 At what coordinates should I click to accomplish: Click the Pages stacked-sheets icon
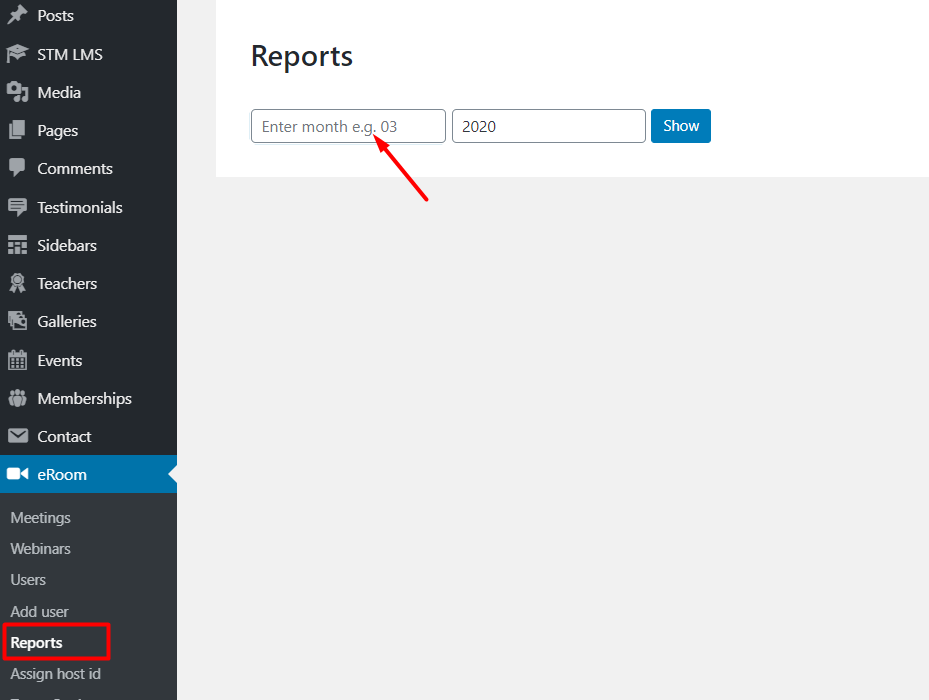pos(17,130)
